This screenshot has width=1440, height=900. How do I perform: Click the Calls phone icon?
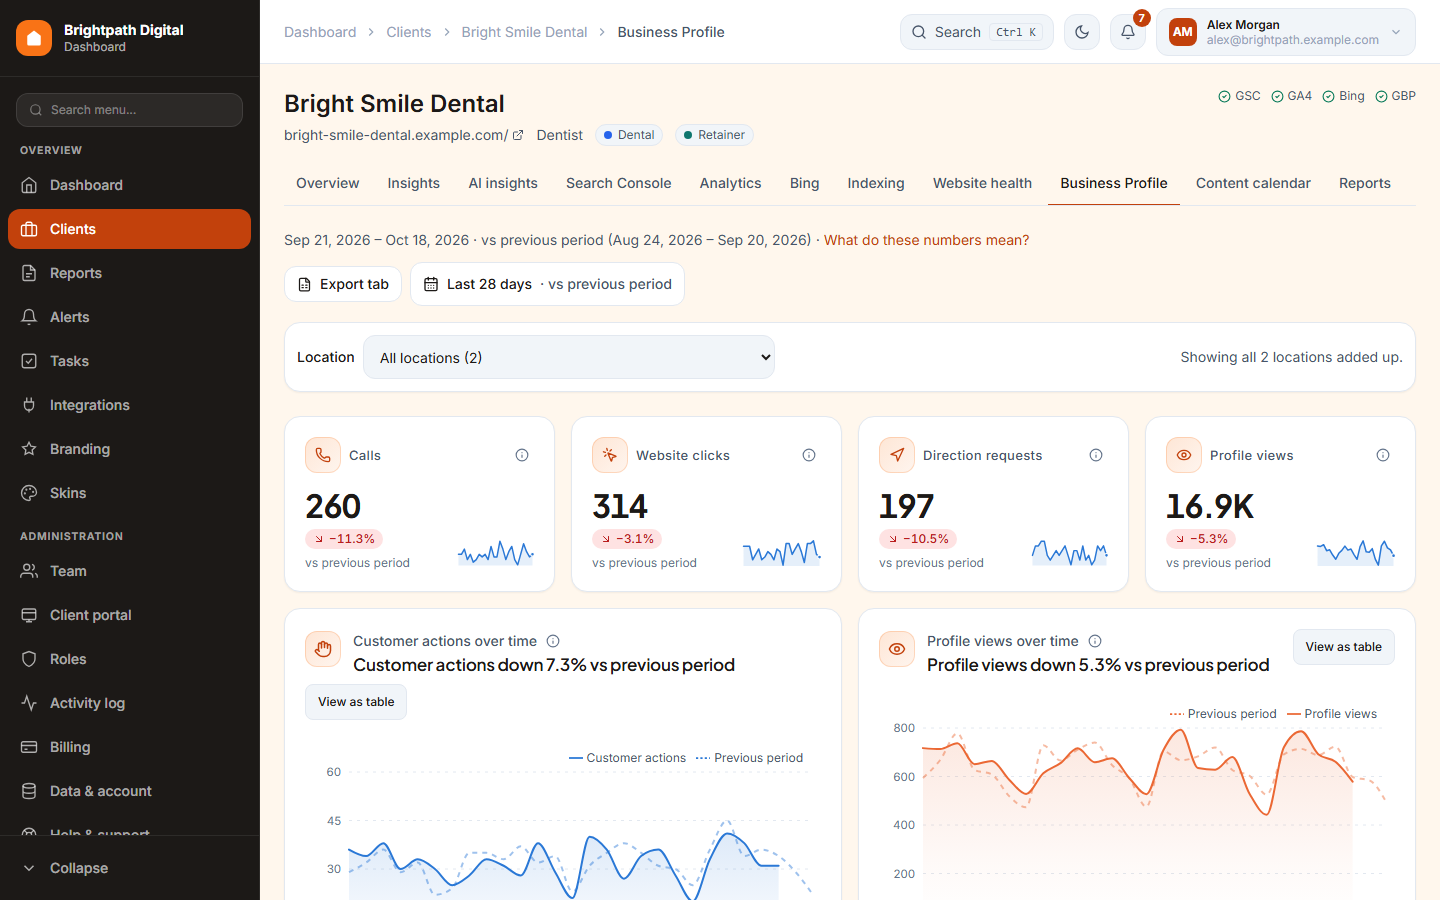coord(323,455)
